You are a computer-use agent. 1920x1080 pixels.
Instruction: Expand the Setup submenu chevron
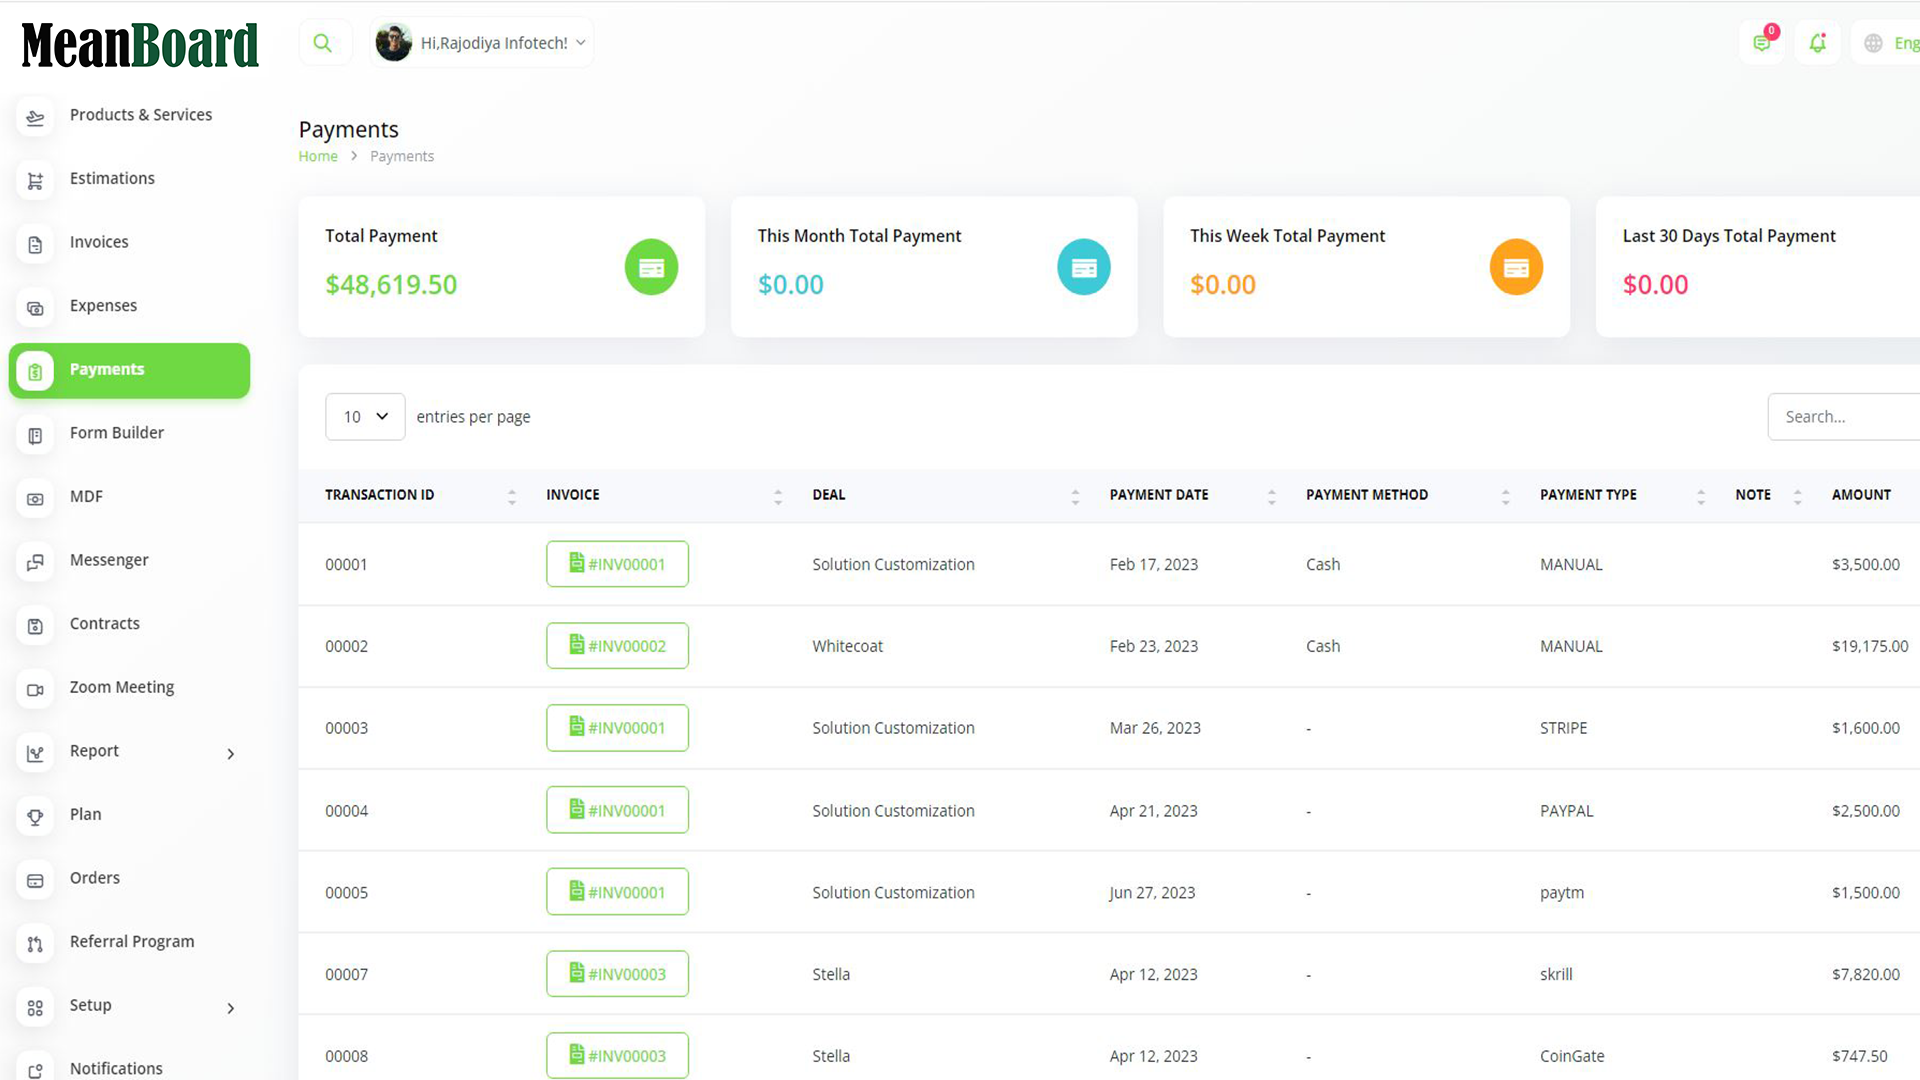[230, 1008]
